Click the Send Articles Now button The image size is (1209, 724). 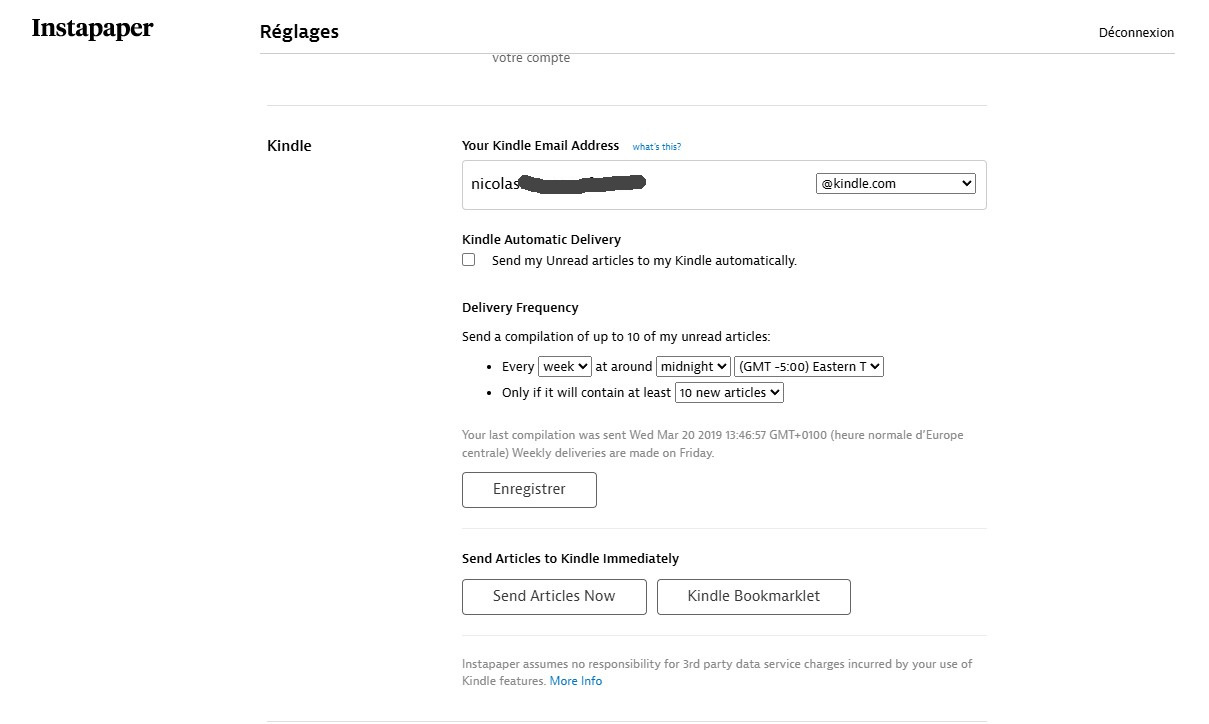(x=554, y=596)
